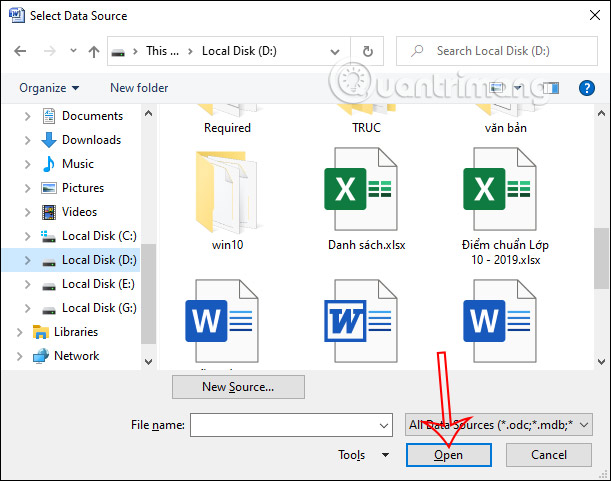The image size is (611, 481).
Task: Select the win10 folder icon
Action: 227,191
